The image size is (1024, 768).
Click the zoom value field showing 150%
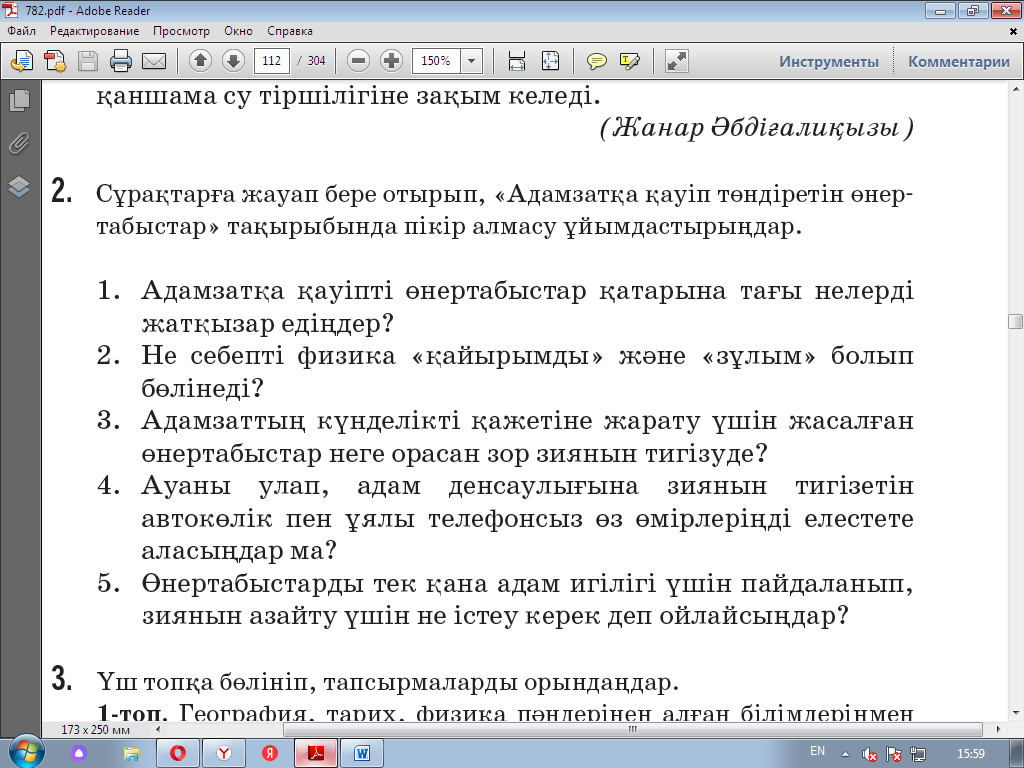(x=436, y=61)
